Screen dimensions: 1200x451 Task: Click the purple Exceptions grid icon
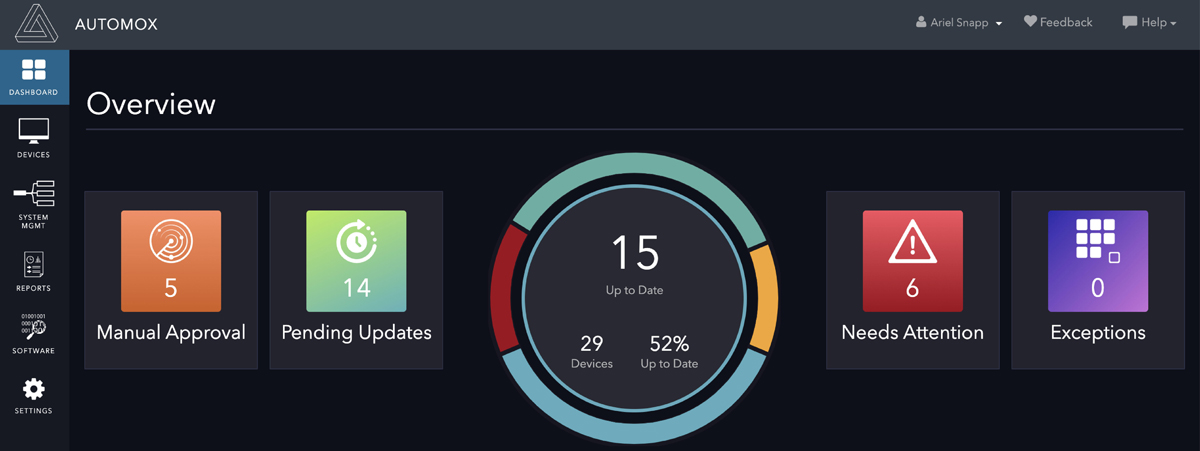point(1097,240)
